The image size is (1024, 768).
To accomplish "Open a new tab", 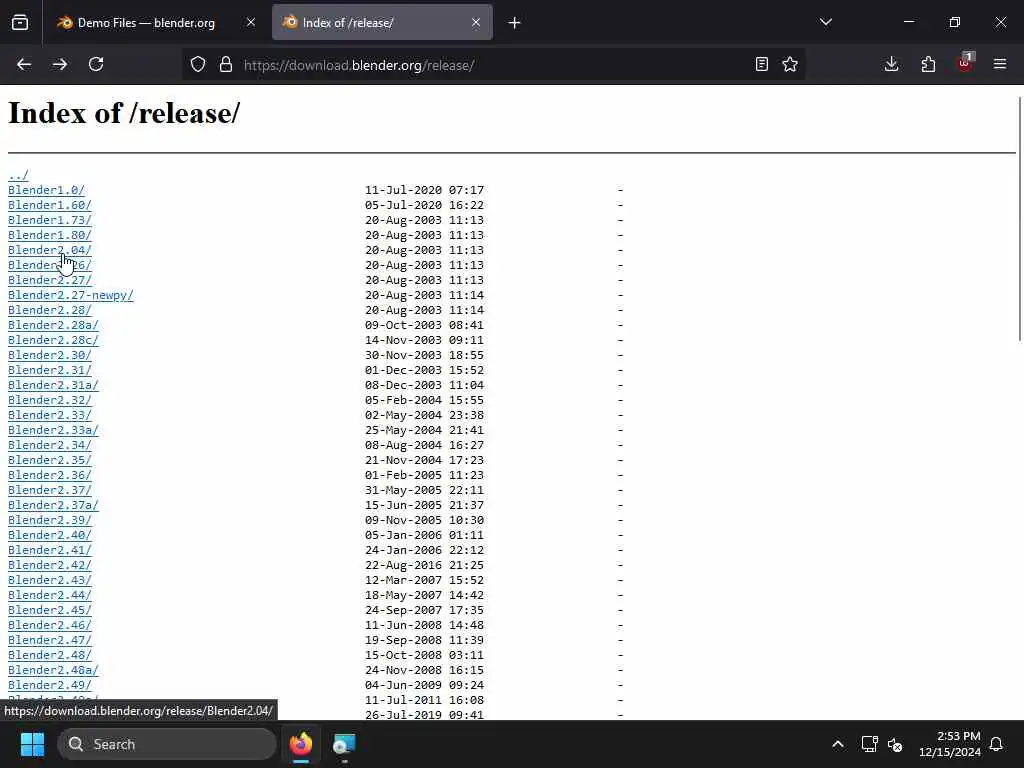I will (x=515, y=24).
